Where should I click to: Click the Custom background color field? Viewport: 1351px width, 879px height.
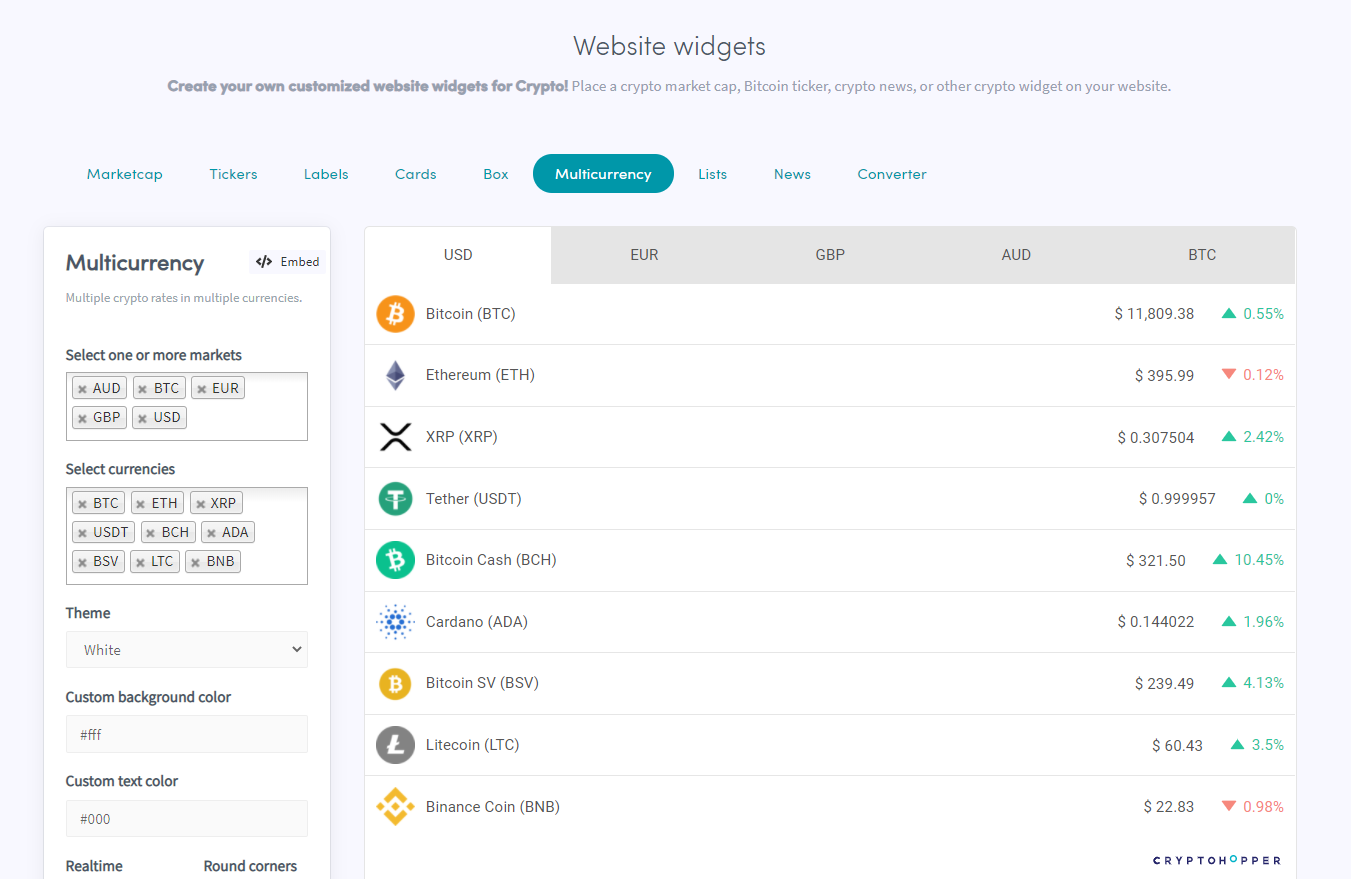pos(187,734)
